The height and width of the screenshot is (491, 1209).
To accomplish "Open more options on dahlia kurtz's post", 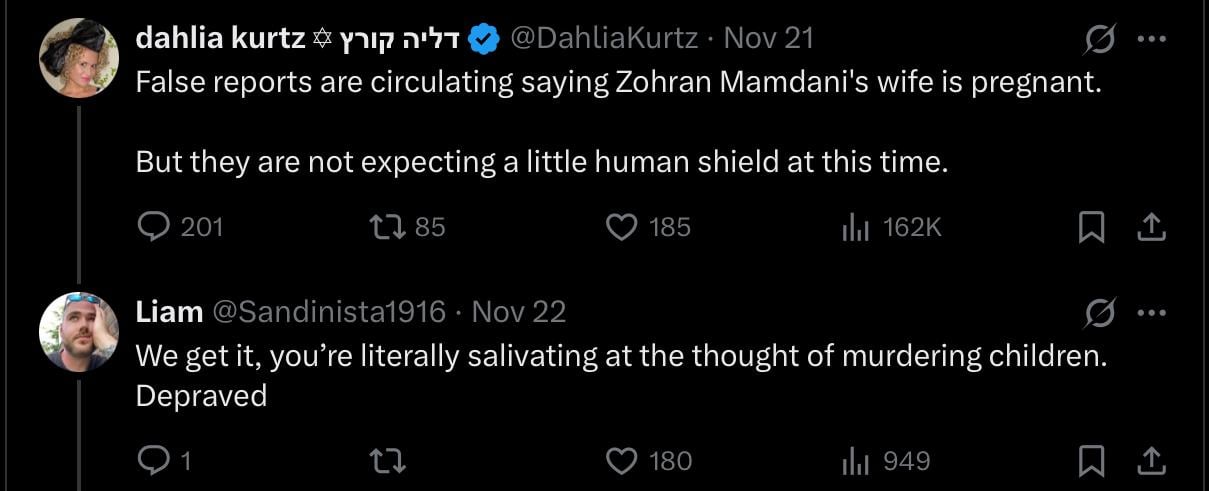I will pyautogui.click(x=1152, y=40).
